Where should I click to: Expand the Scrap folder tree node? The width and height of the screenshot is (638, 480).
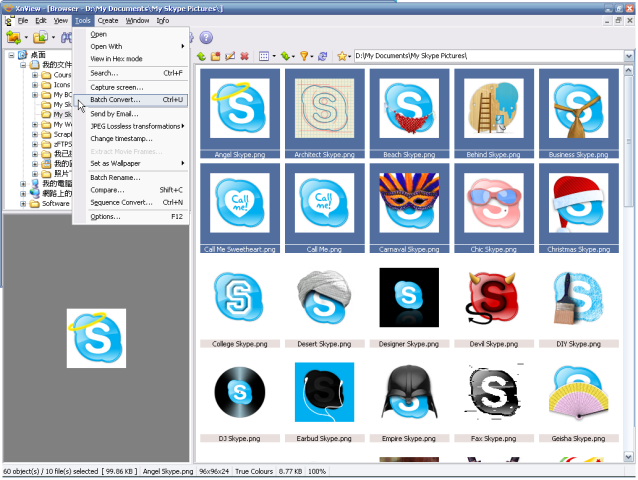[35, 134]
